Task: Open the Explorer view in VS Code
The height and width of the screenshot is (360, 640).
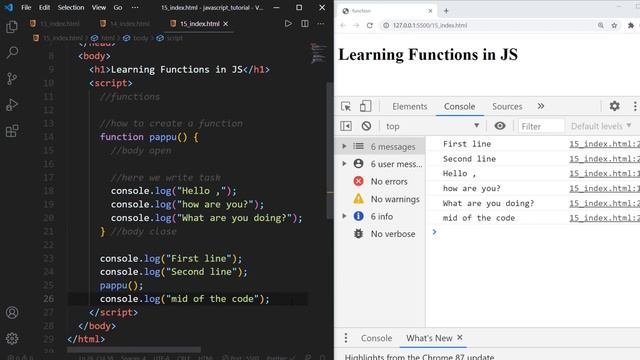Action: pos(12,27)
